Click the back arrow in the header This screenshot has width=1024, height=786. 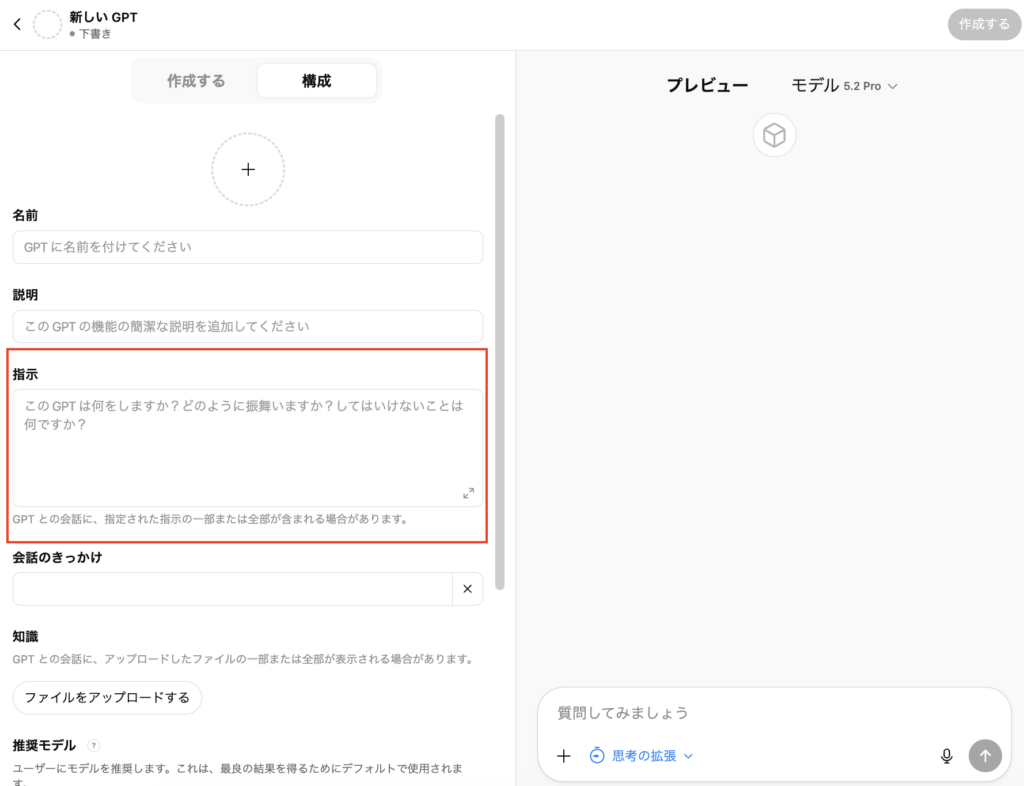coord(17,25)
